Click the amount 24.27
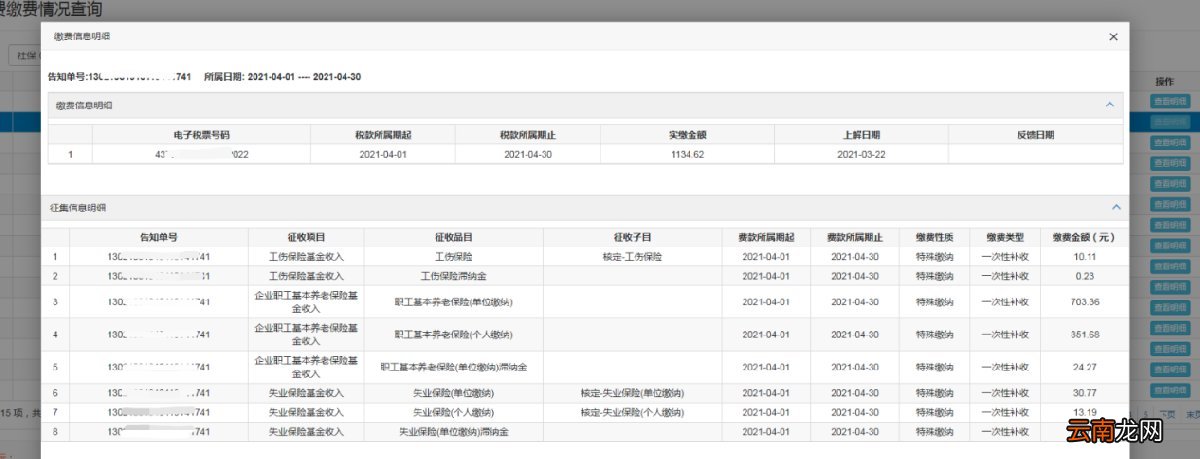 (x=1083, y=367)
